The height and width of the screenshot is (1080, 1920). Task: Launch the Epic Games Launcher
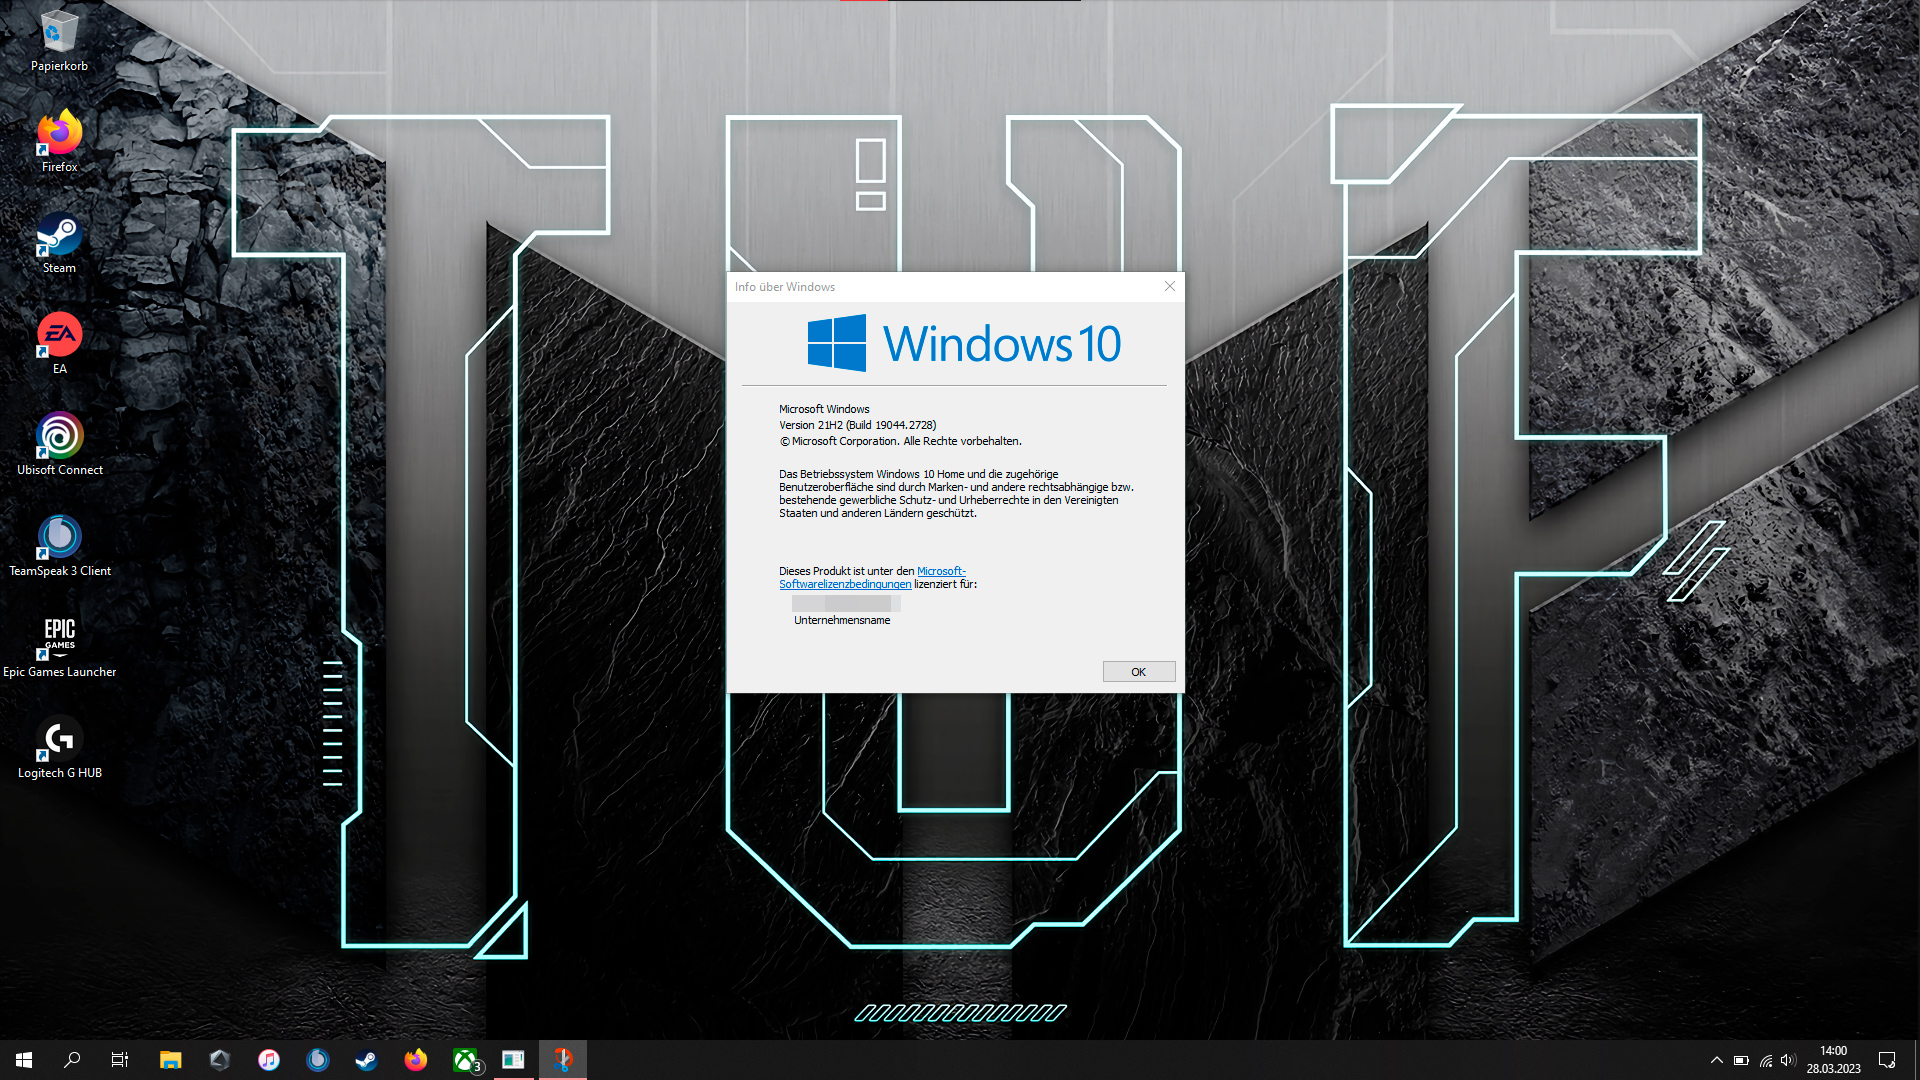(x=59, y=638)
